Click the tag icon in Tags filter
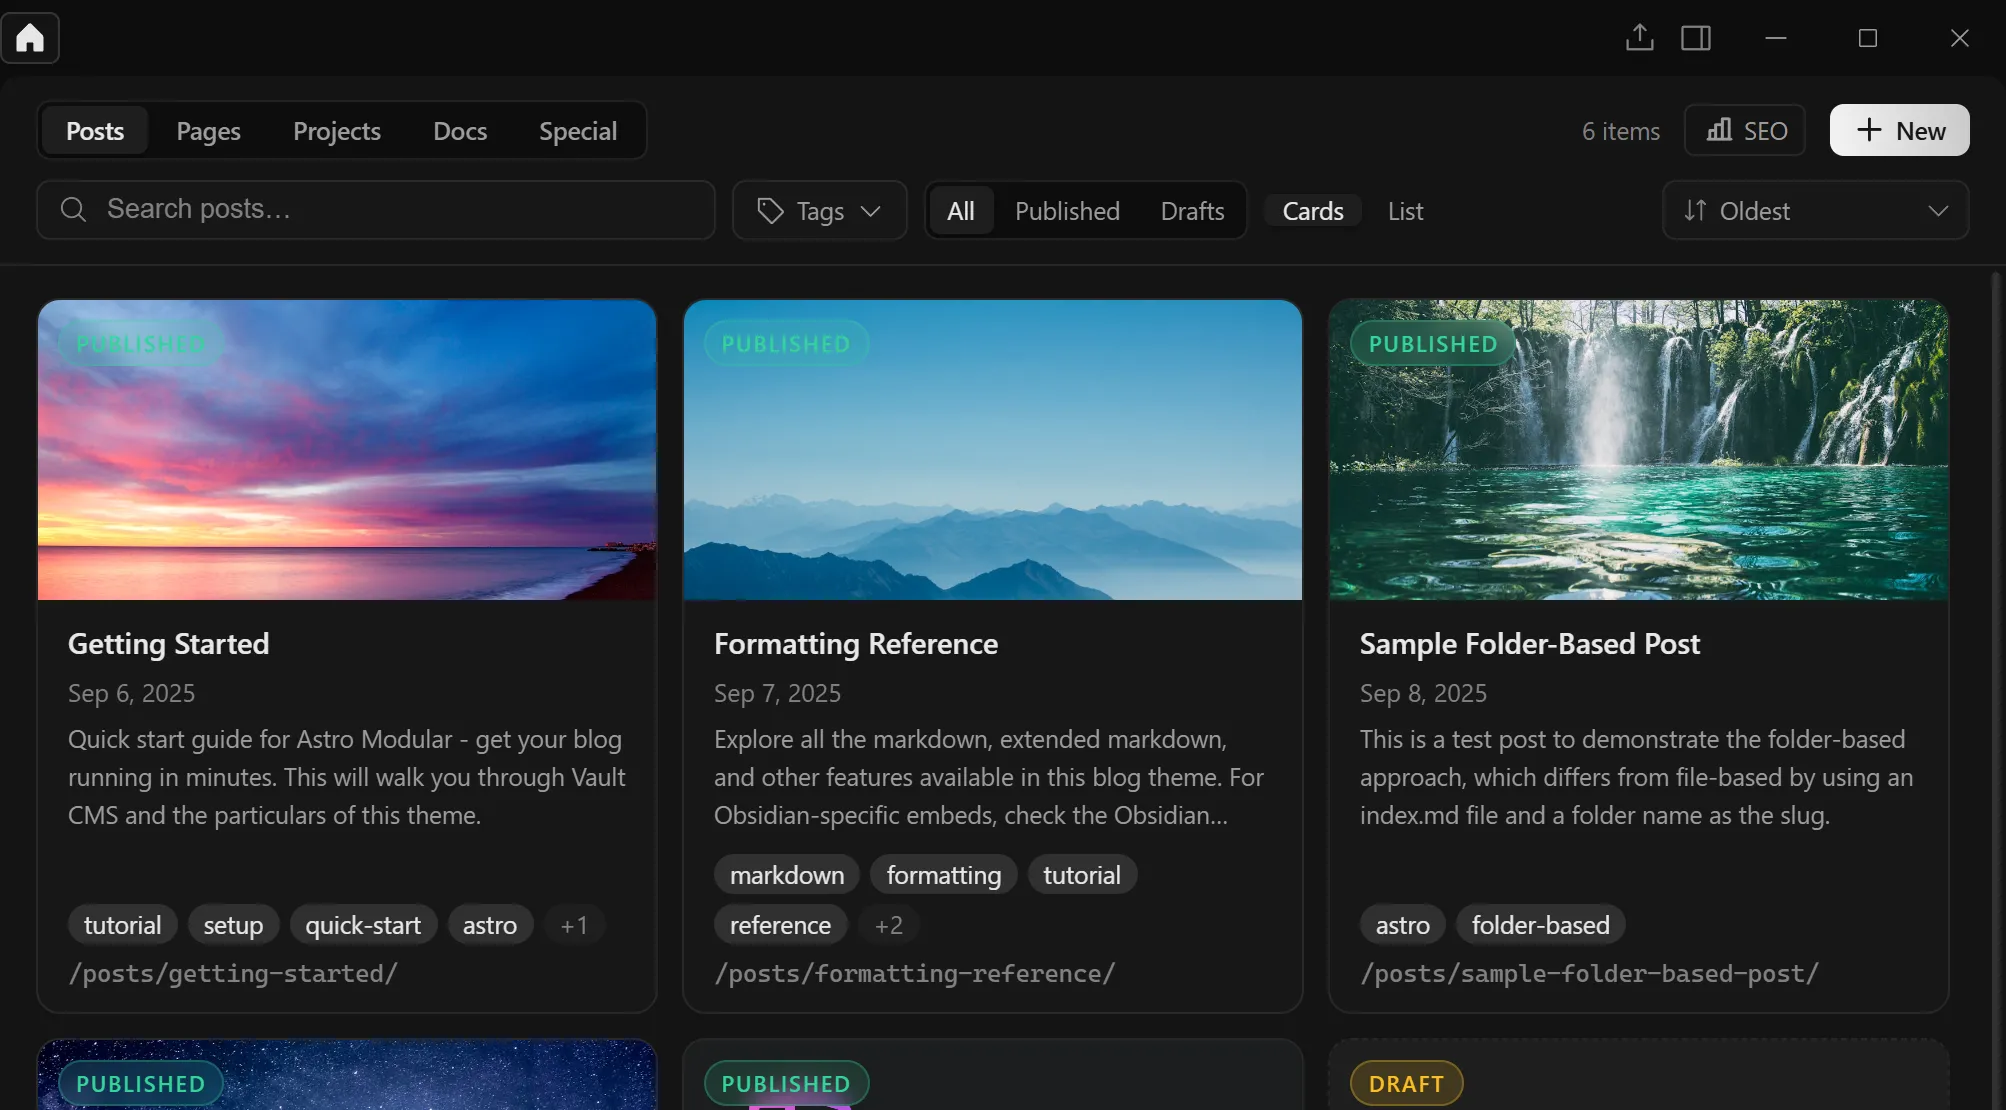This screenshot has height=1110, width=2006. pos(770,211)
